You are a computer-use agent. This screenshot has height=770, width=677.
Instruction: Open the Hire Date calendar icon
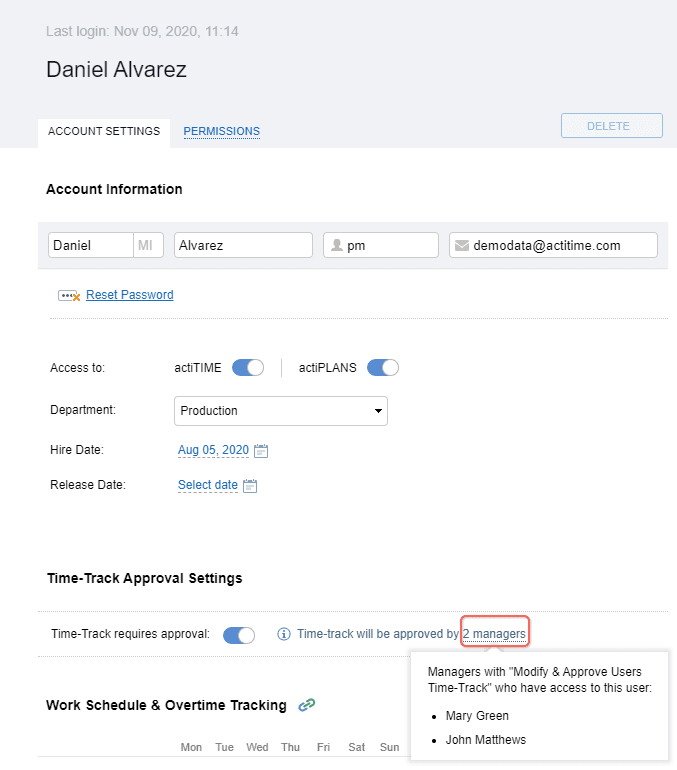261,450
